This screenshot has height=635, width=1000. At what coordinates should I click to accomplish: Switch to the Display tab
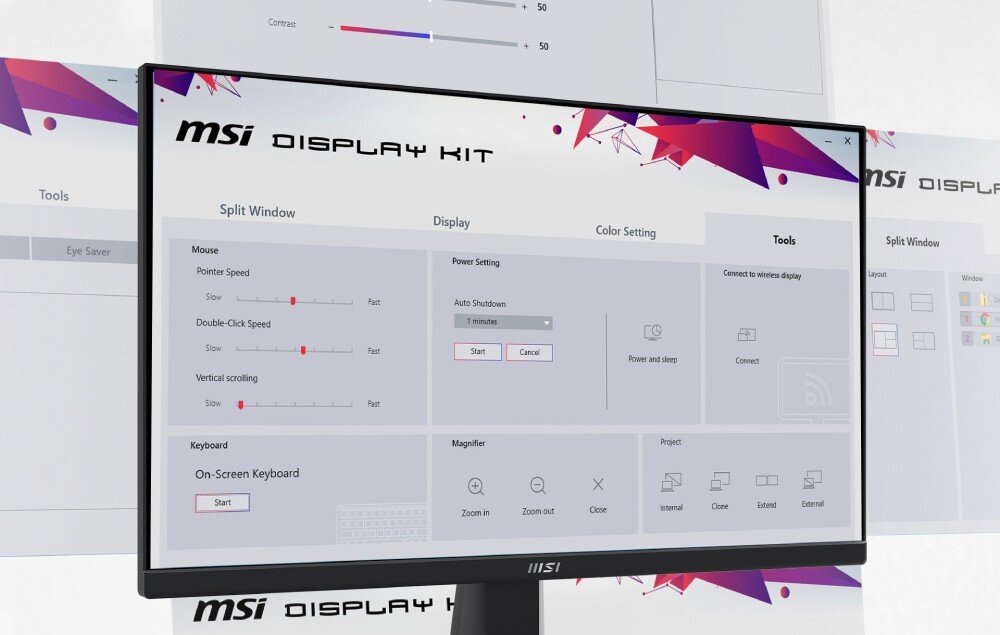pyautogui.click(x=452, y=222)
